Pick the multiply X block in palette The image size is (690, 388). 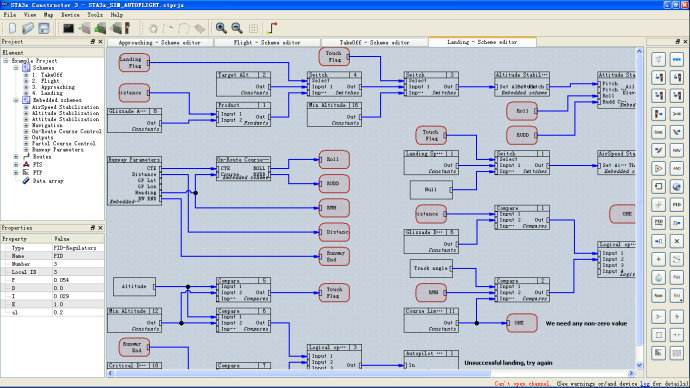point(676,241)
